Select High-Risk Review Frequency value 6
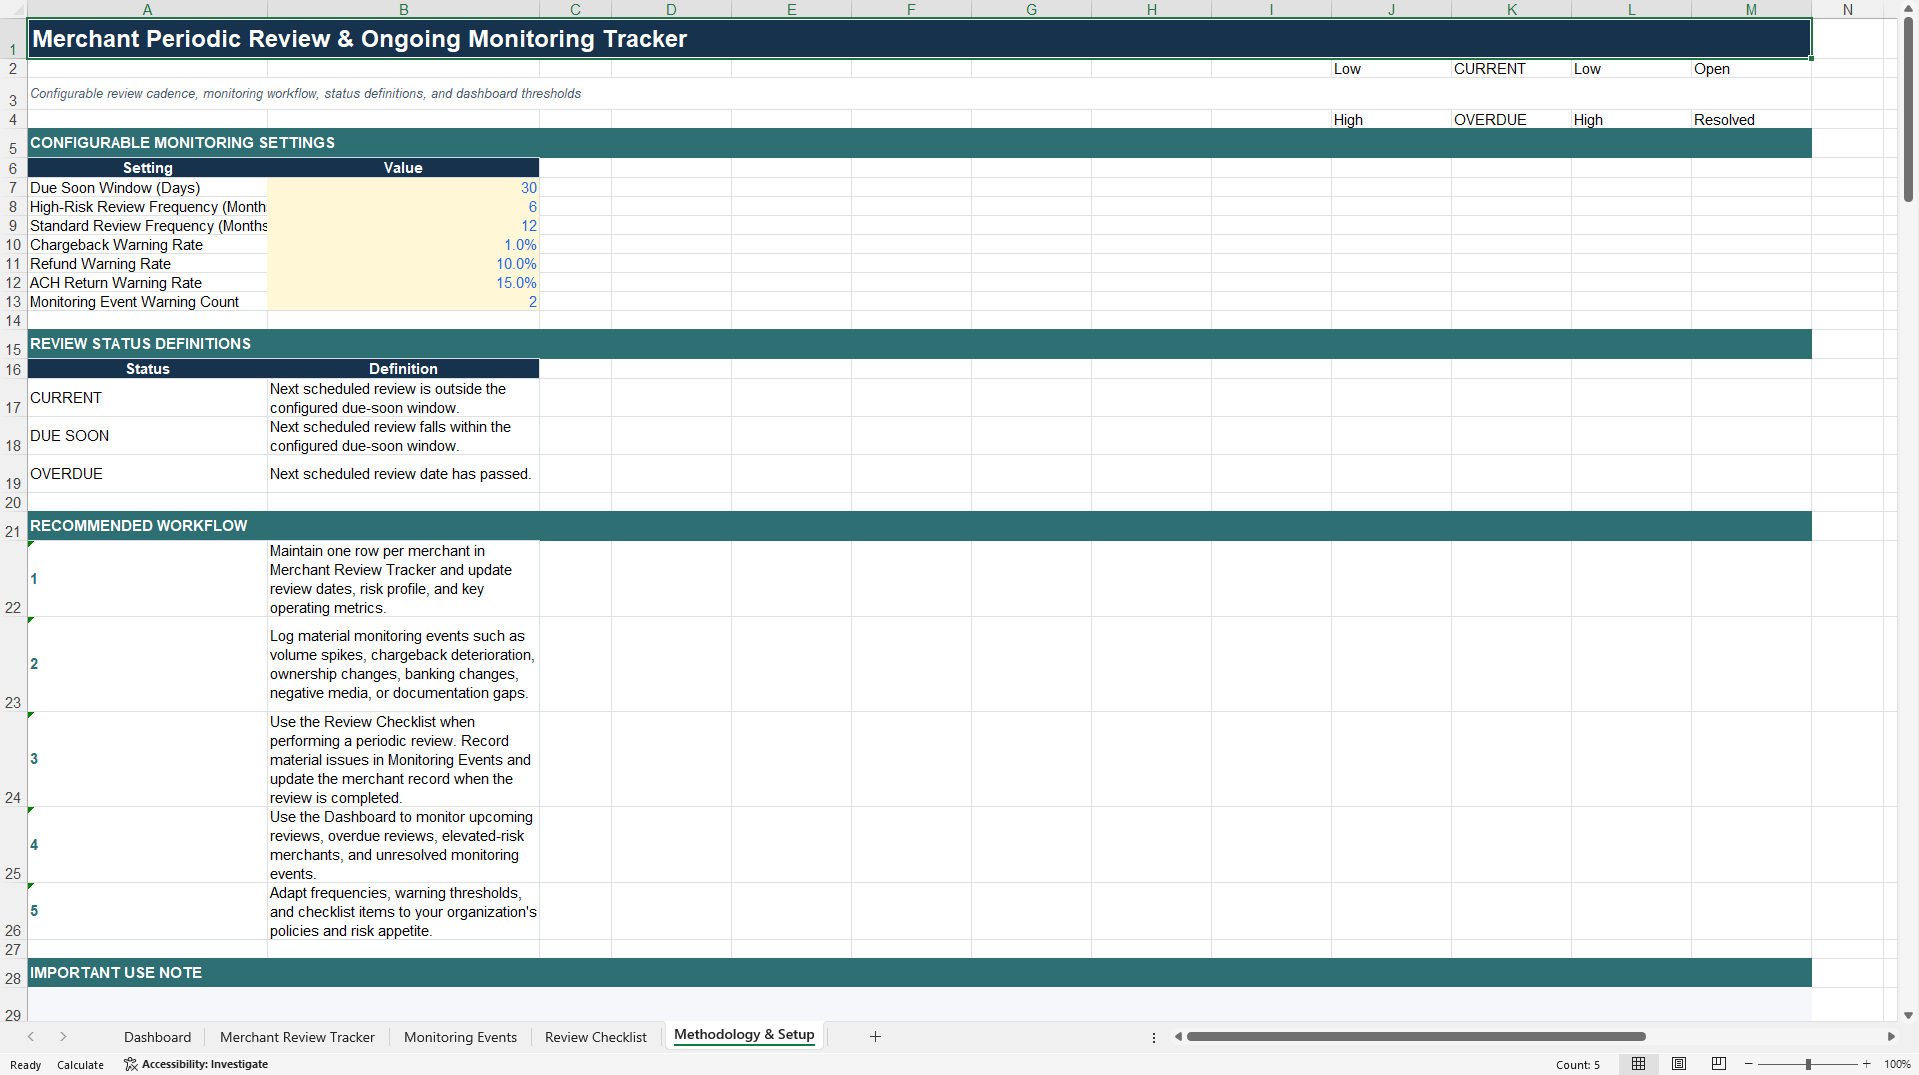The height and width of the screenshot is (1075, 1919). click(403, 207)
